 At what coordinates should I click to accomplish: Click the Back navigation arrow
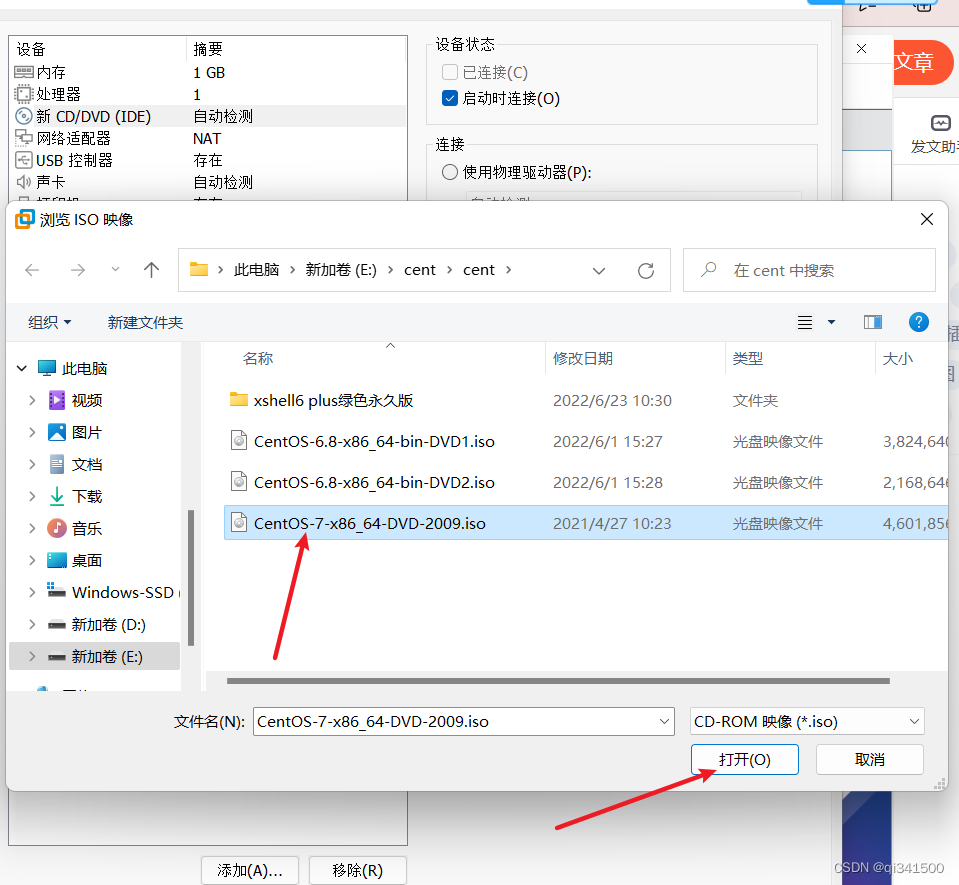(32, 270)
